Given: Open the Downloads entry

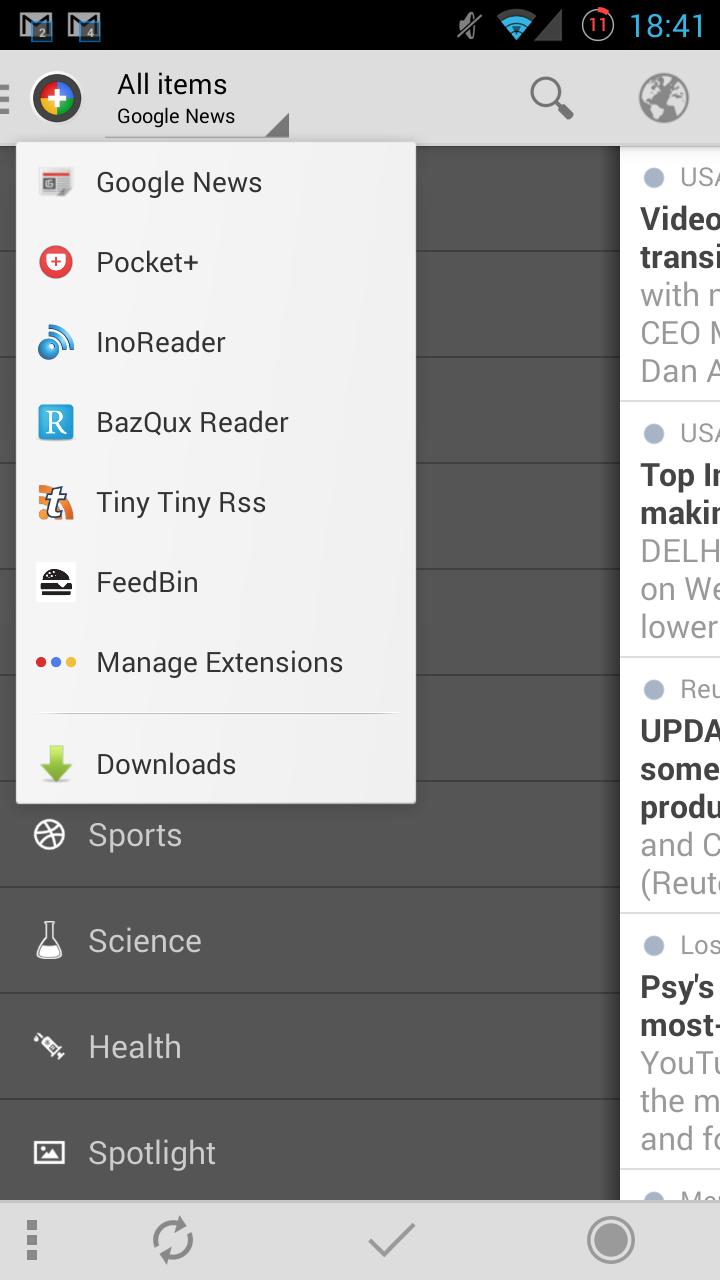Looking at the screenshot, I should (x=216, y=764).
